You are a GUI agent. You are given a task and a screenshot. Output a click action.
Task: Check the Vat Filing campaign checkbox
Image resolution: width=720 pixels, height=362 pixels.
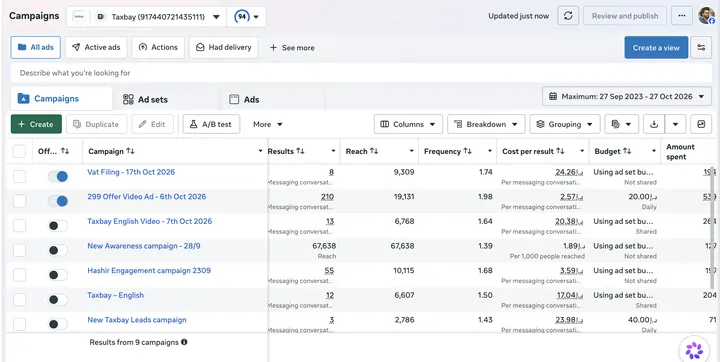click(19, 176)
